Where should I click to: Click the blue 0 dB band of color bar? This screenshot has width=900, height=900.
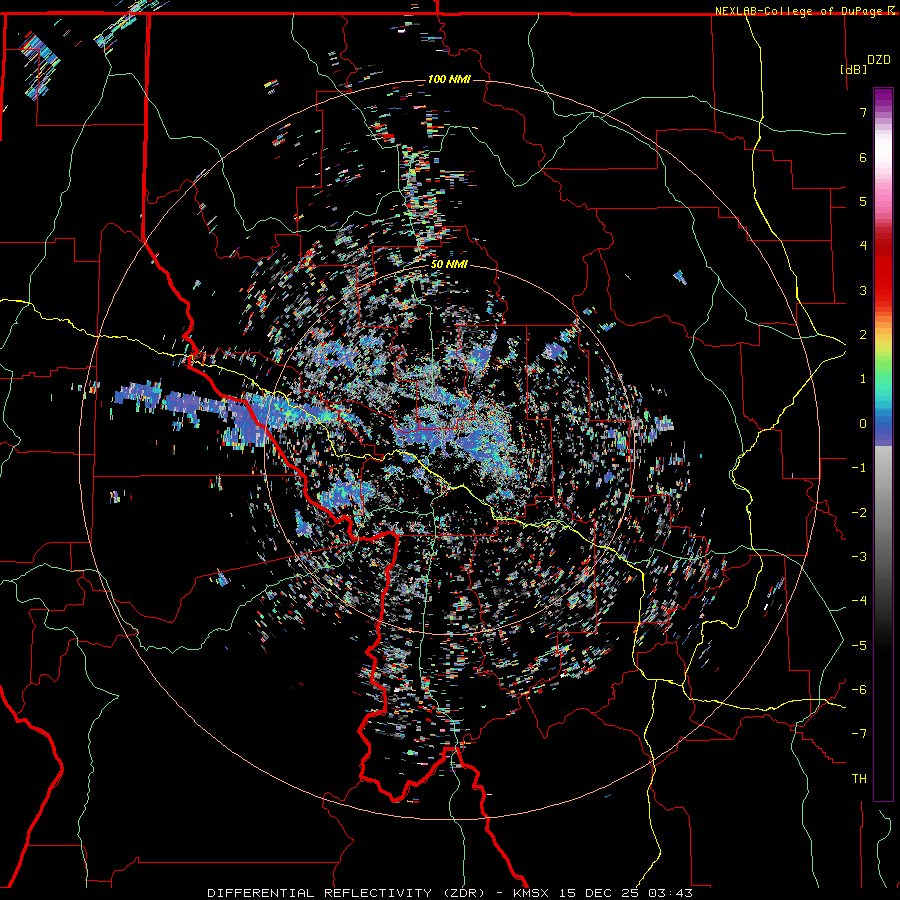pos(883,425)
